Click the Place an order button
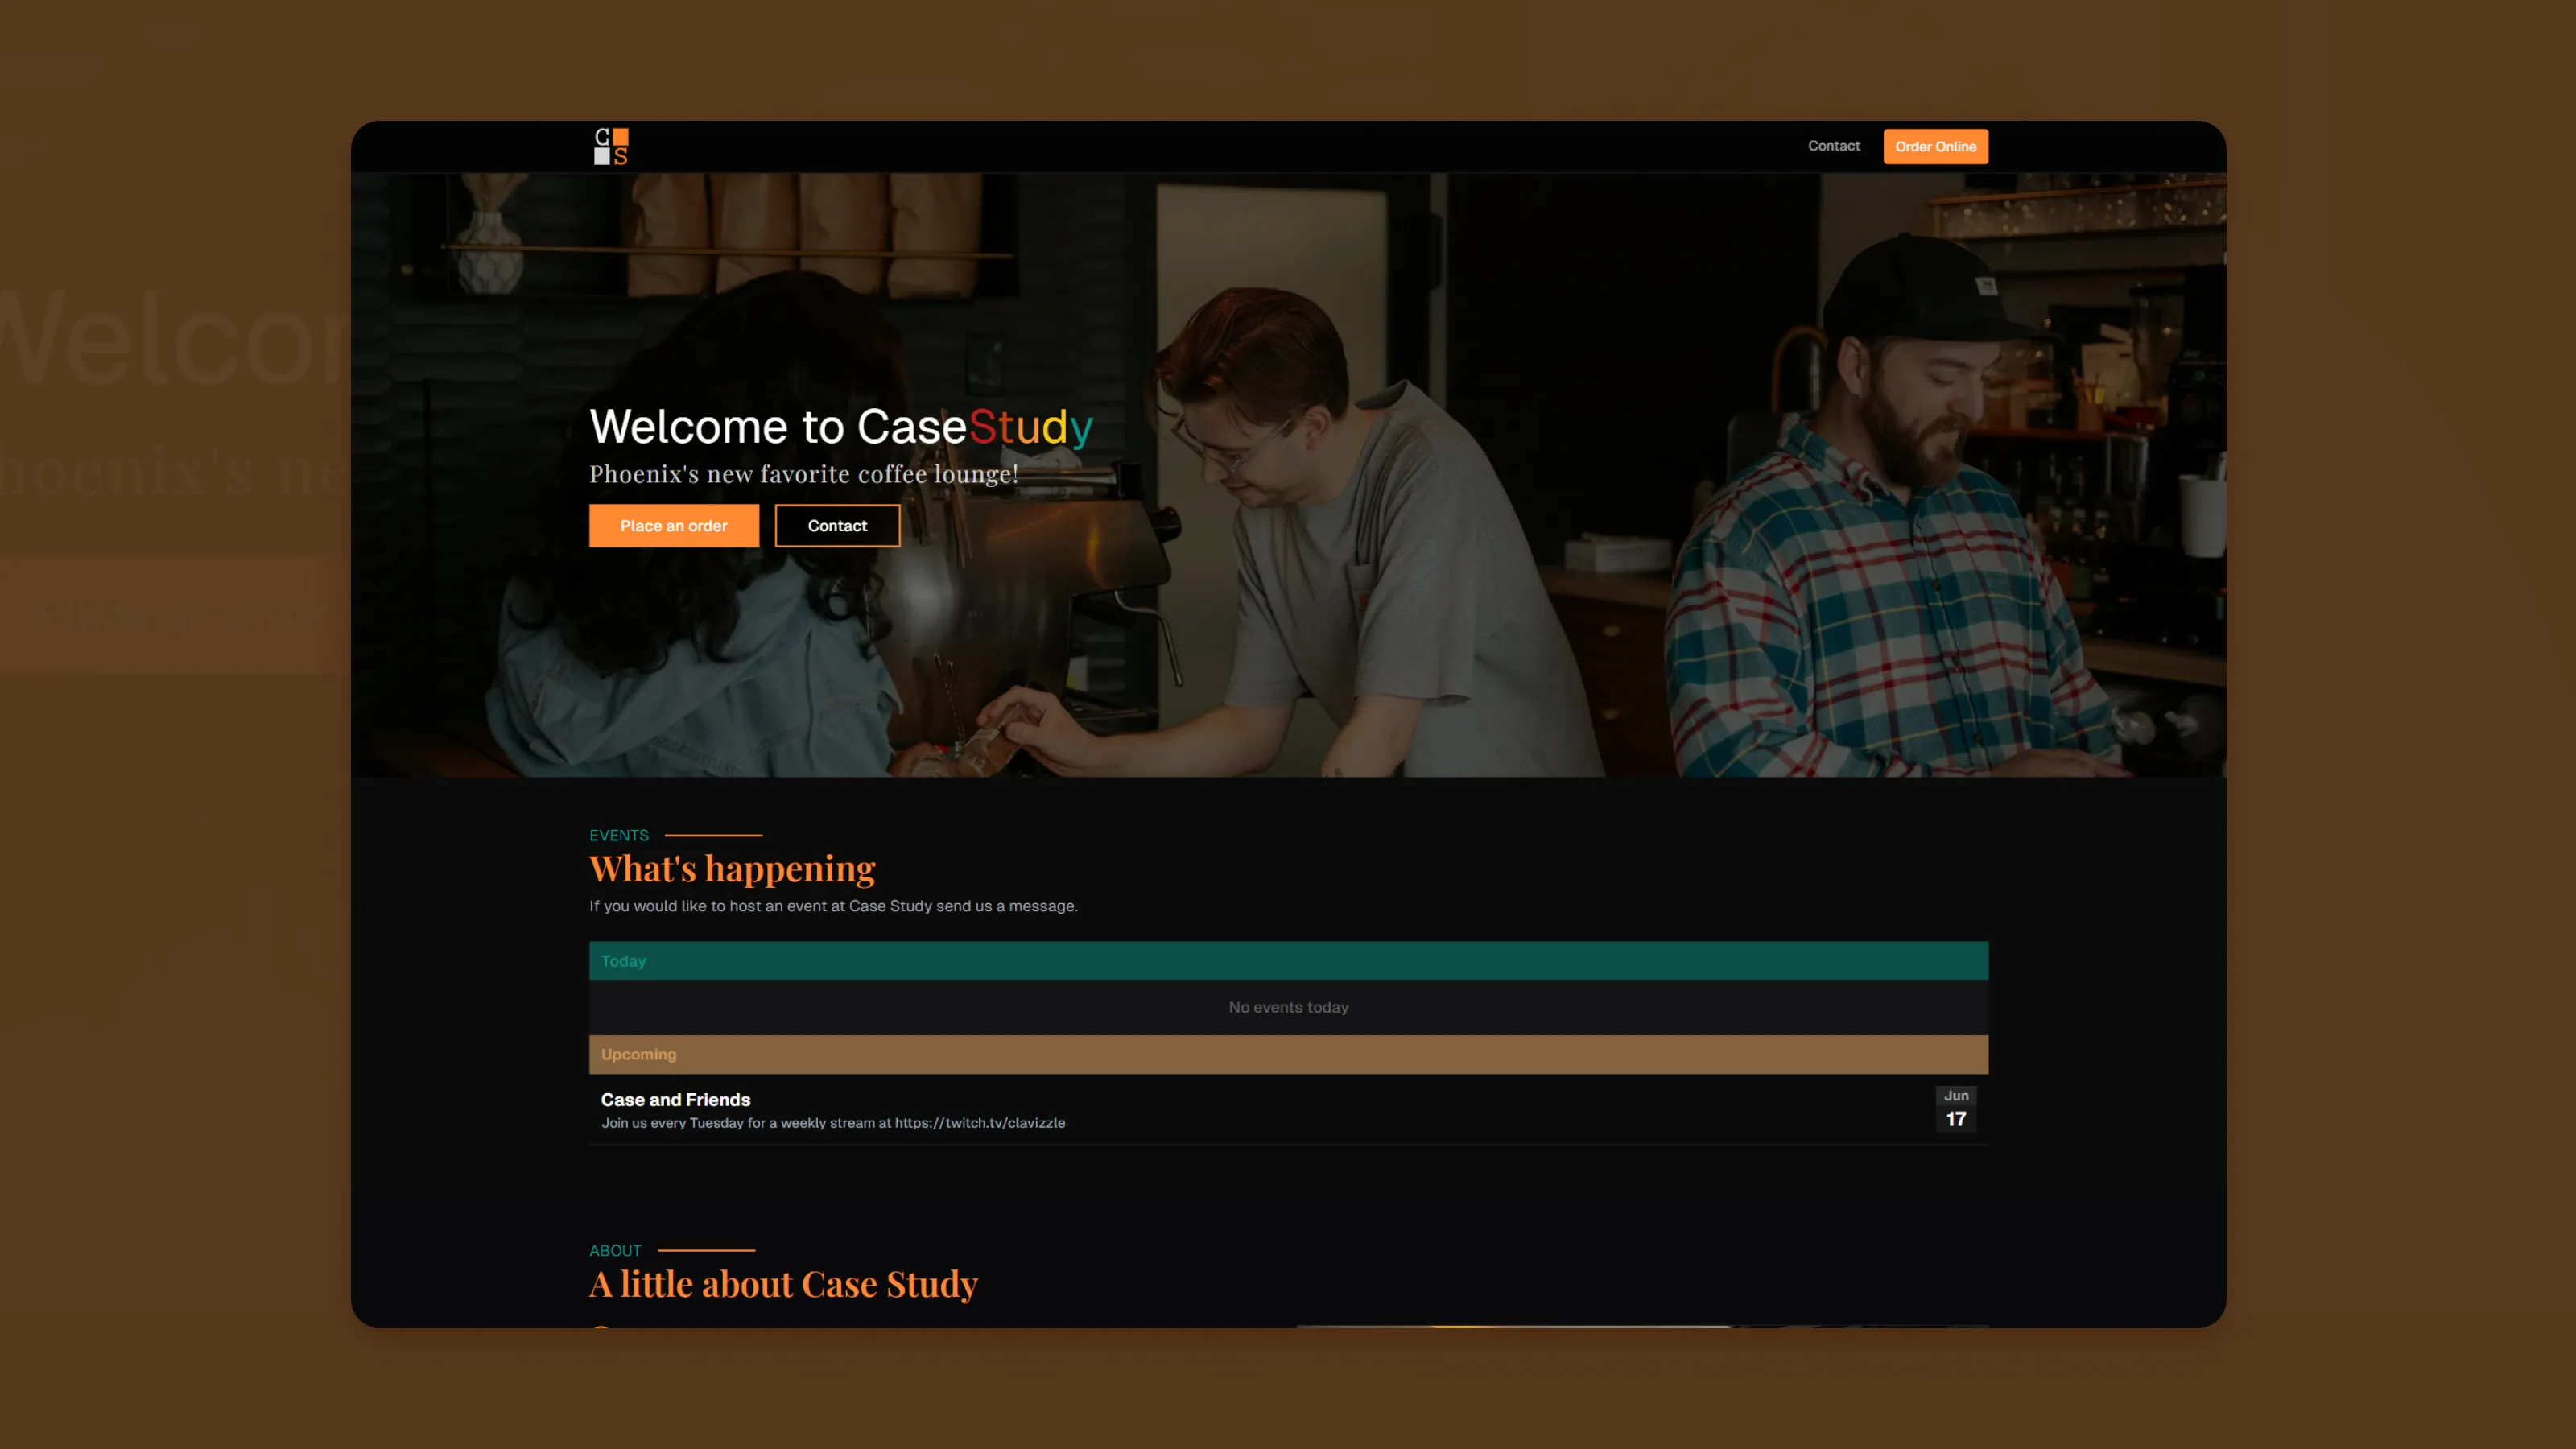 [673, 525]
